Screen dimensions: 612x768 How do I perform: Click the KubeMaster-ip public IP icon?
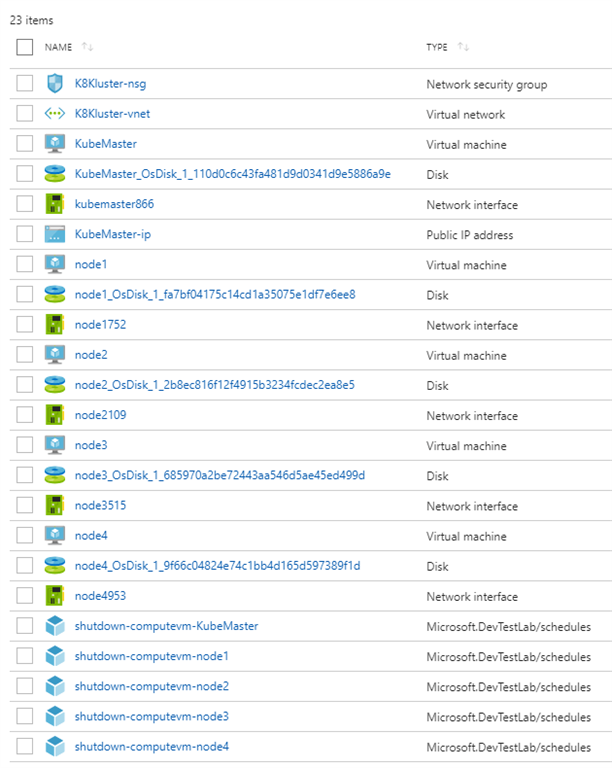55,234
